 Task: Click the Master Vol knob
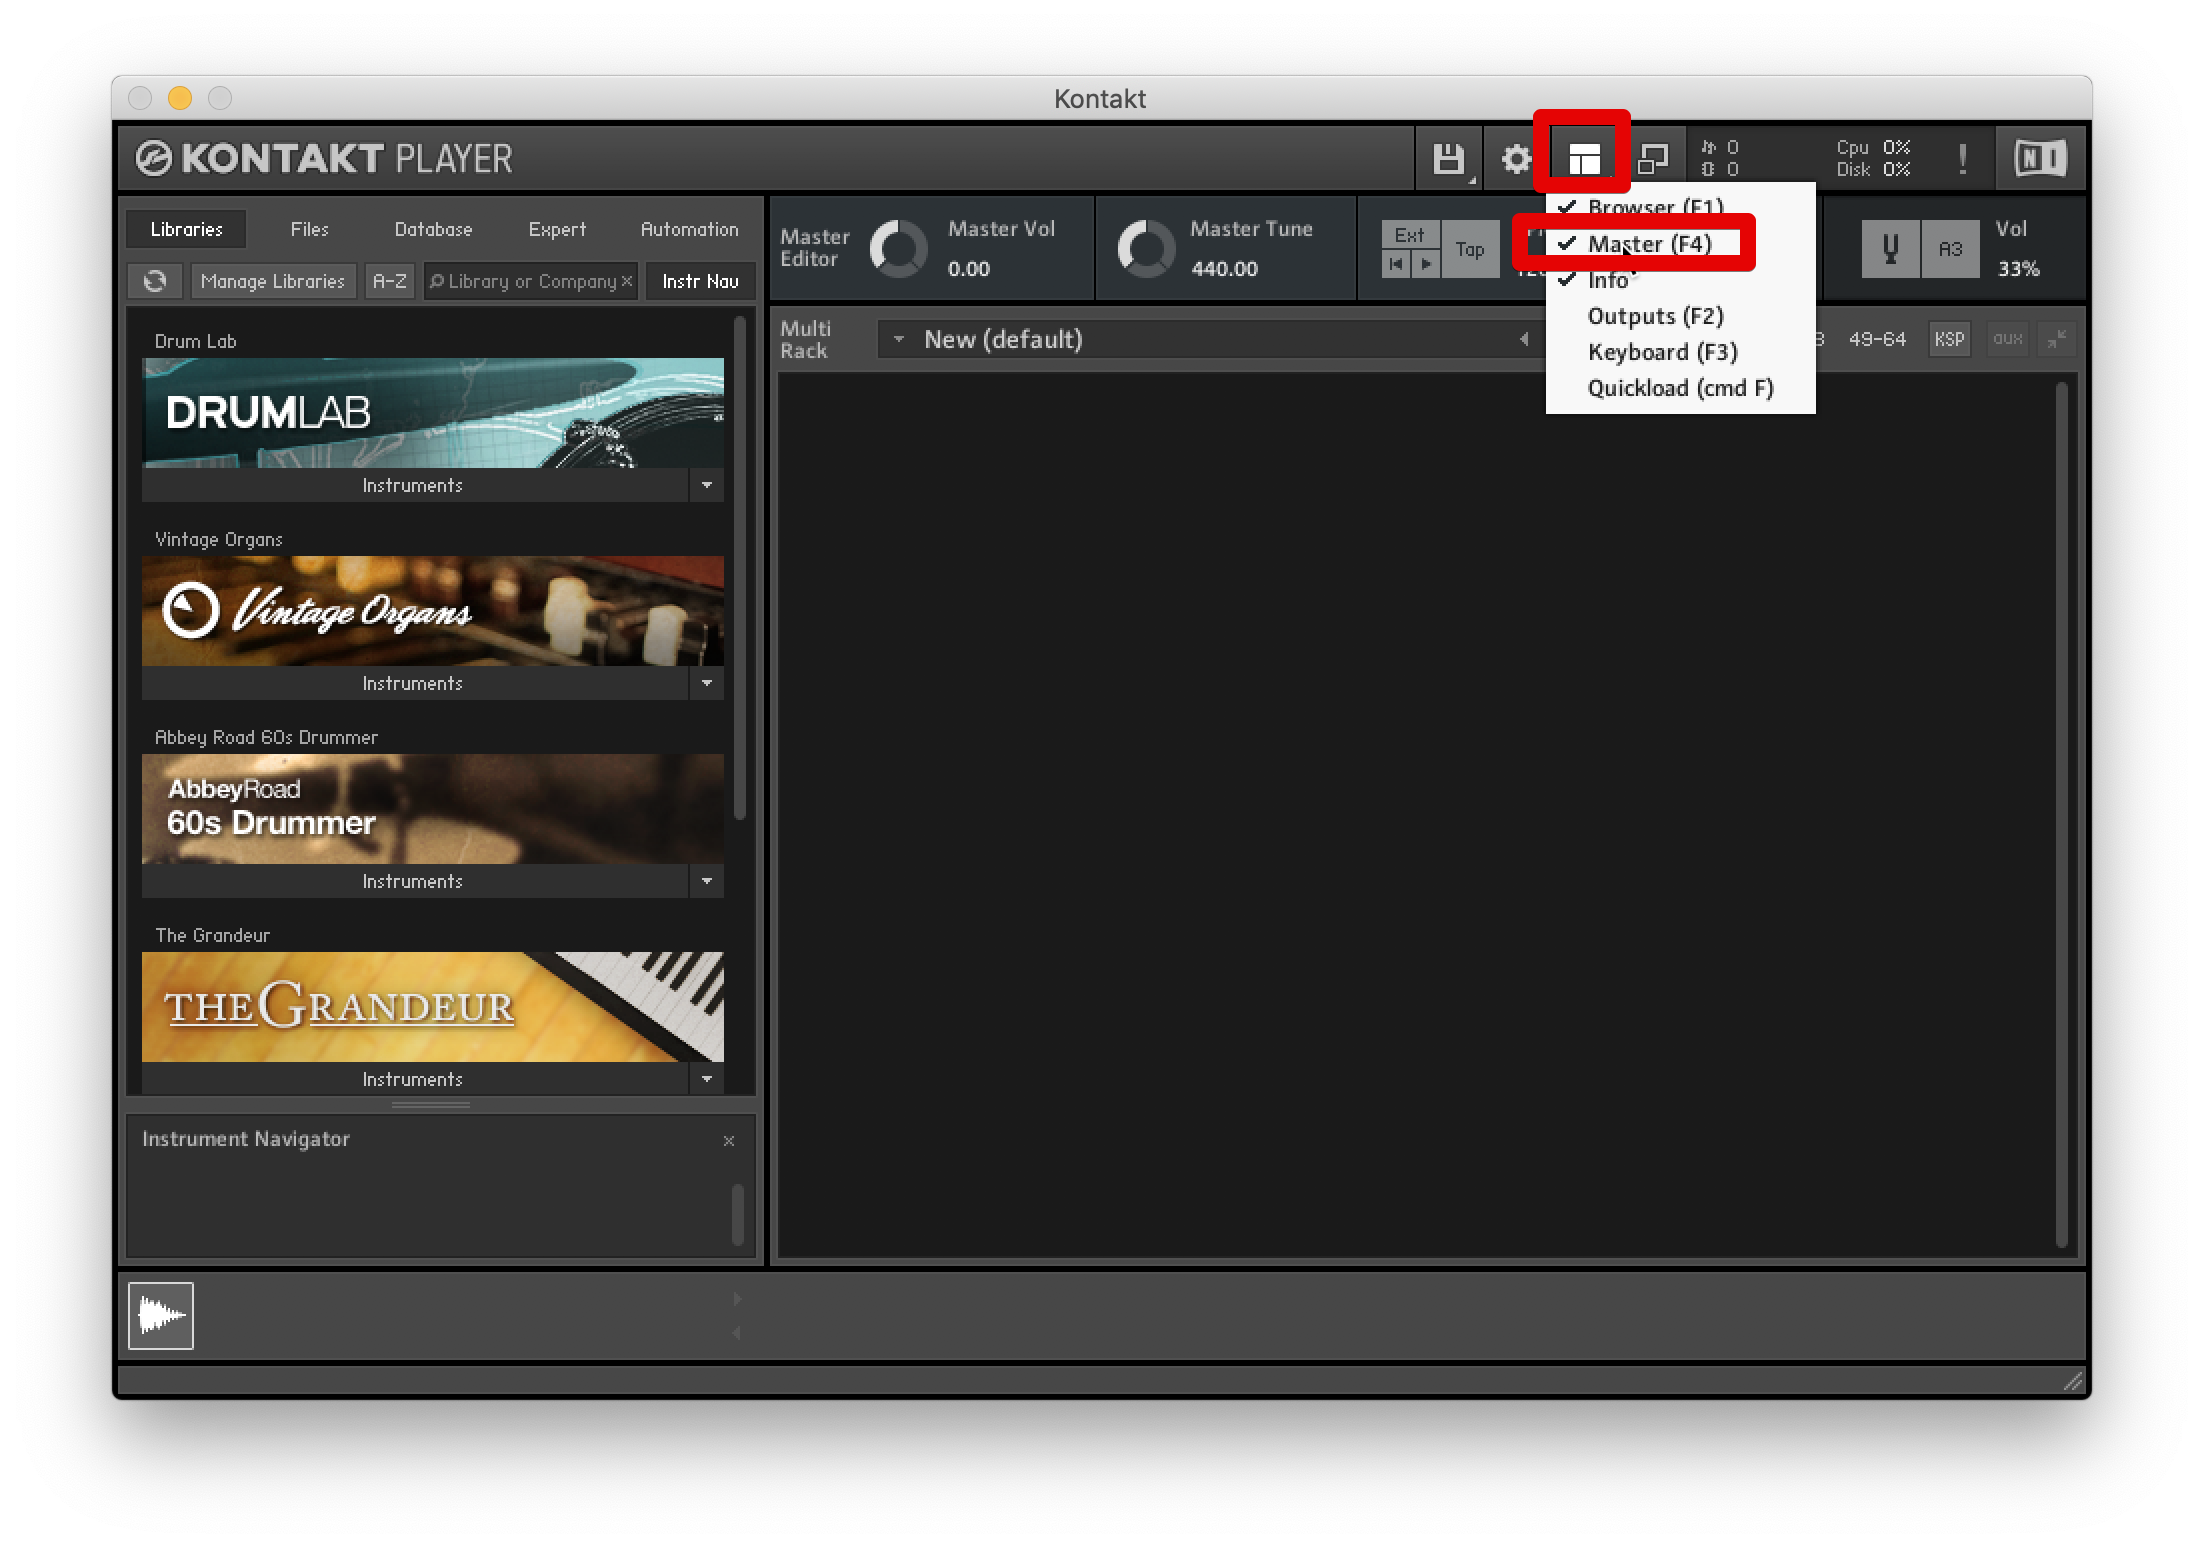[898, 249]
